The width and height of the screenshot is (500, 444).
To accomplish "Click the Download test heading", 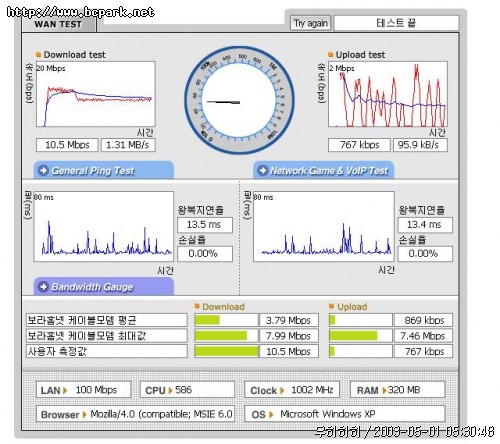I will [x=74, y=54].
